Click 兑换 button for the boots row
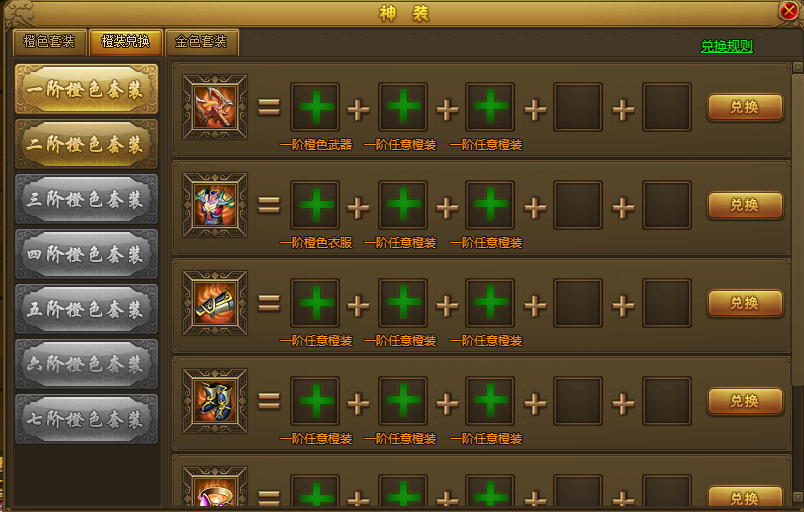This screenshot has height=512, width=804. click(x=745, y=401)
